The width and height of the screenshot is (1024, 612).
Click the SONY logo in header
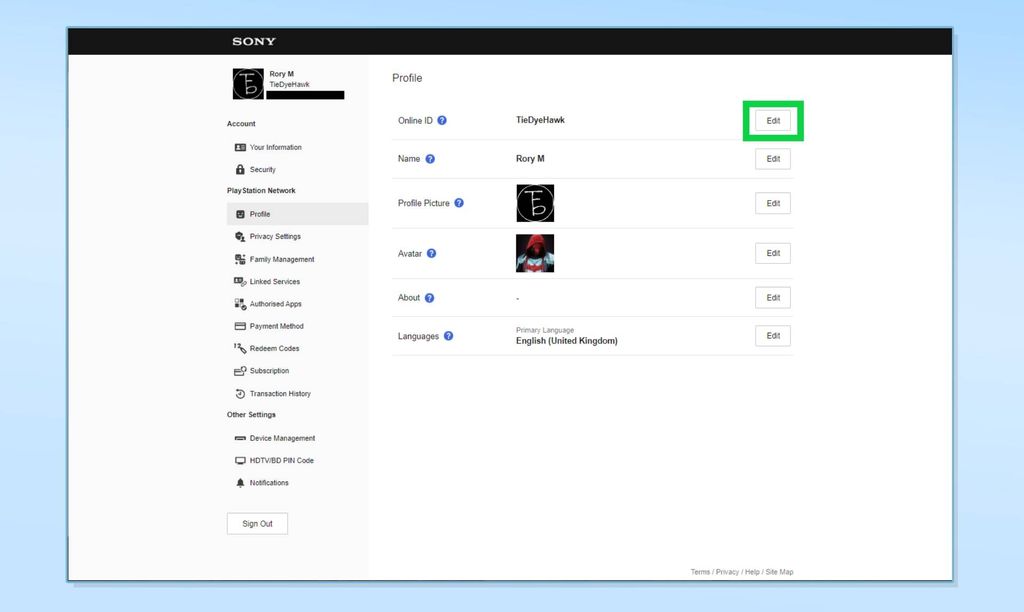tap(254, 41)
